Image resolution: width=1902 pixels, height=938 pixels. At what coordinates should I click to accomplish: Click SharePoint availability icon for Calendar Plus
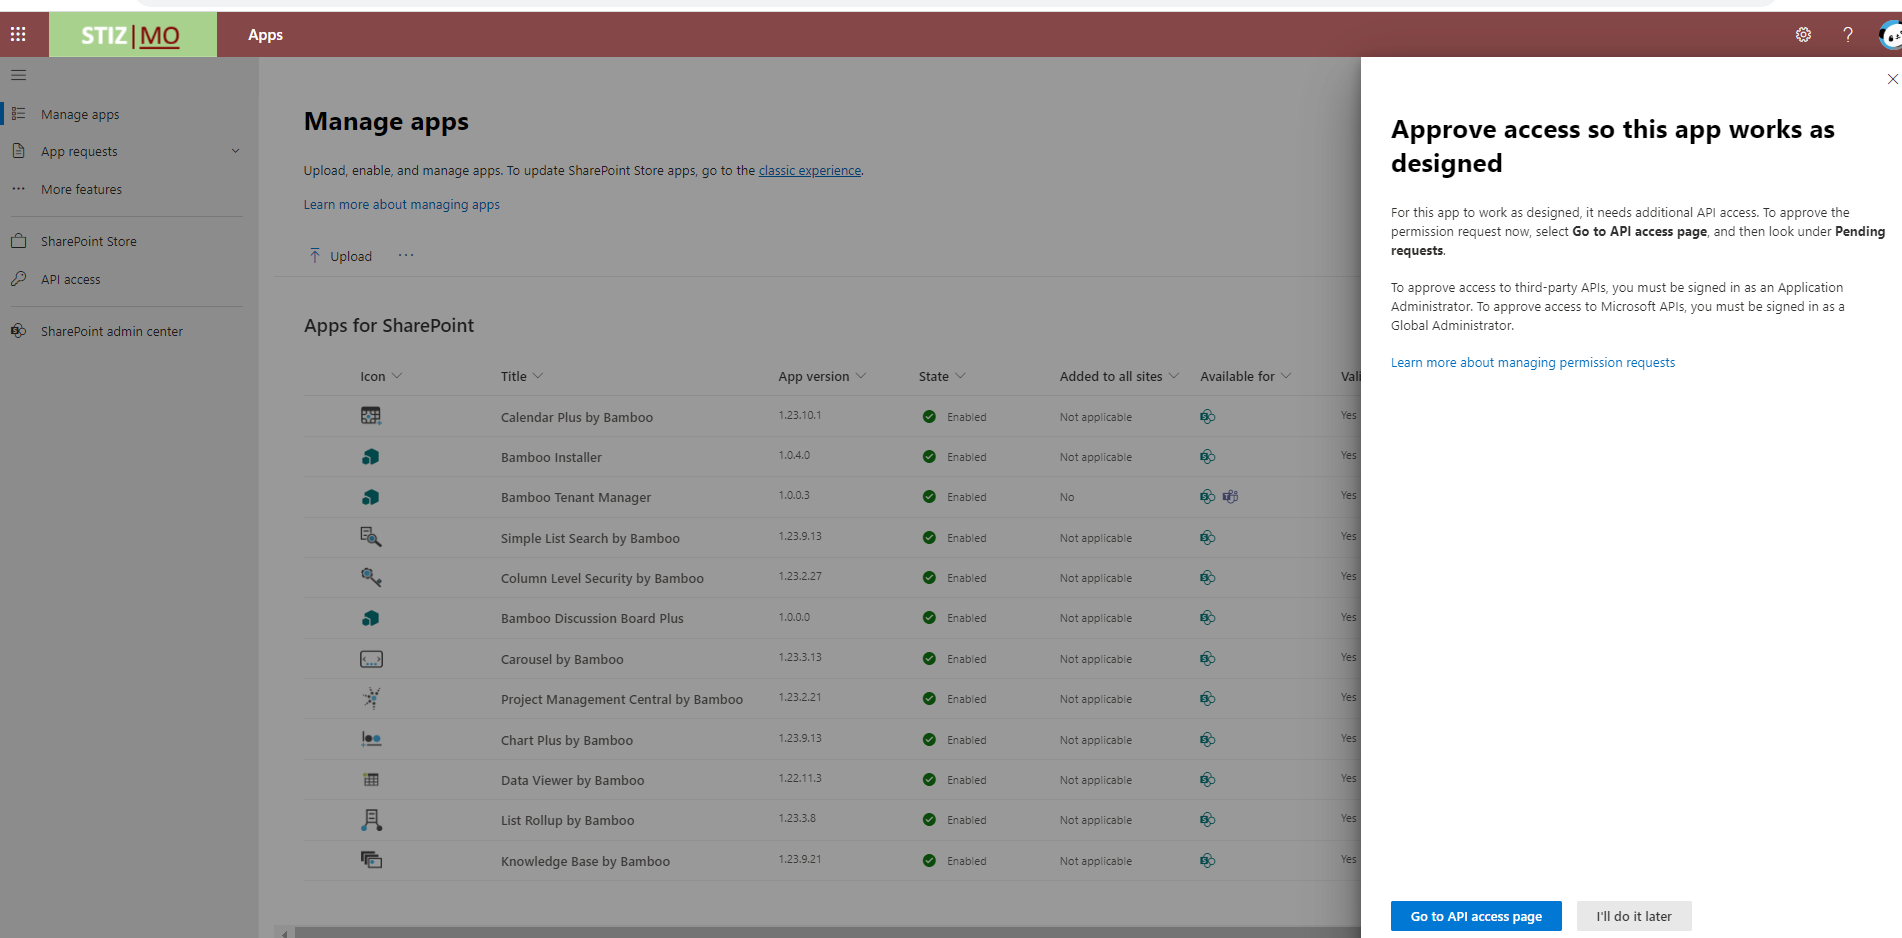click(1208, 416)
